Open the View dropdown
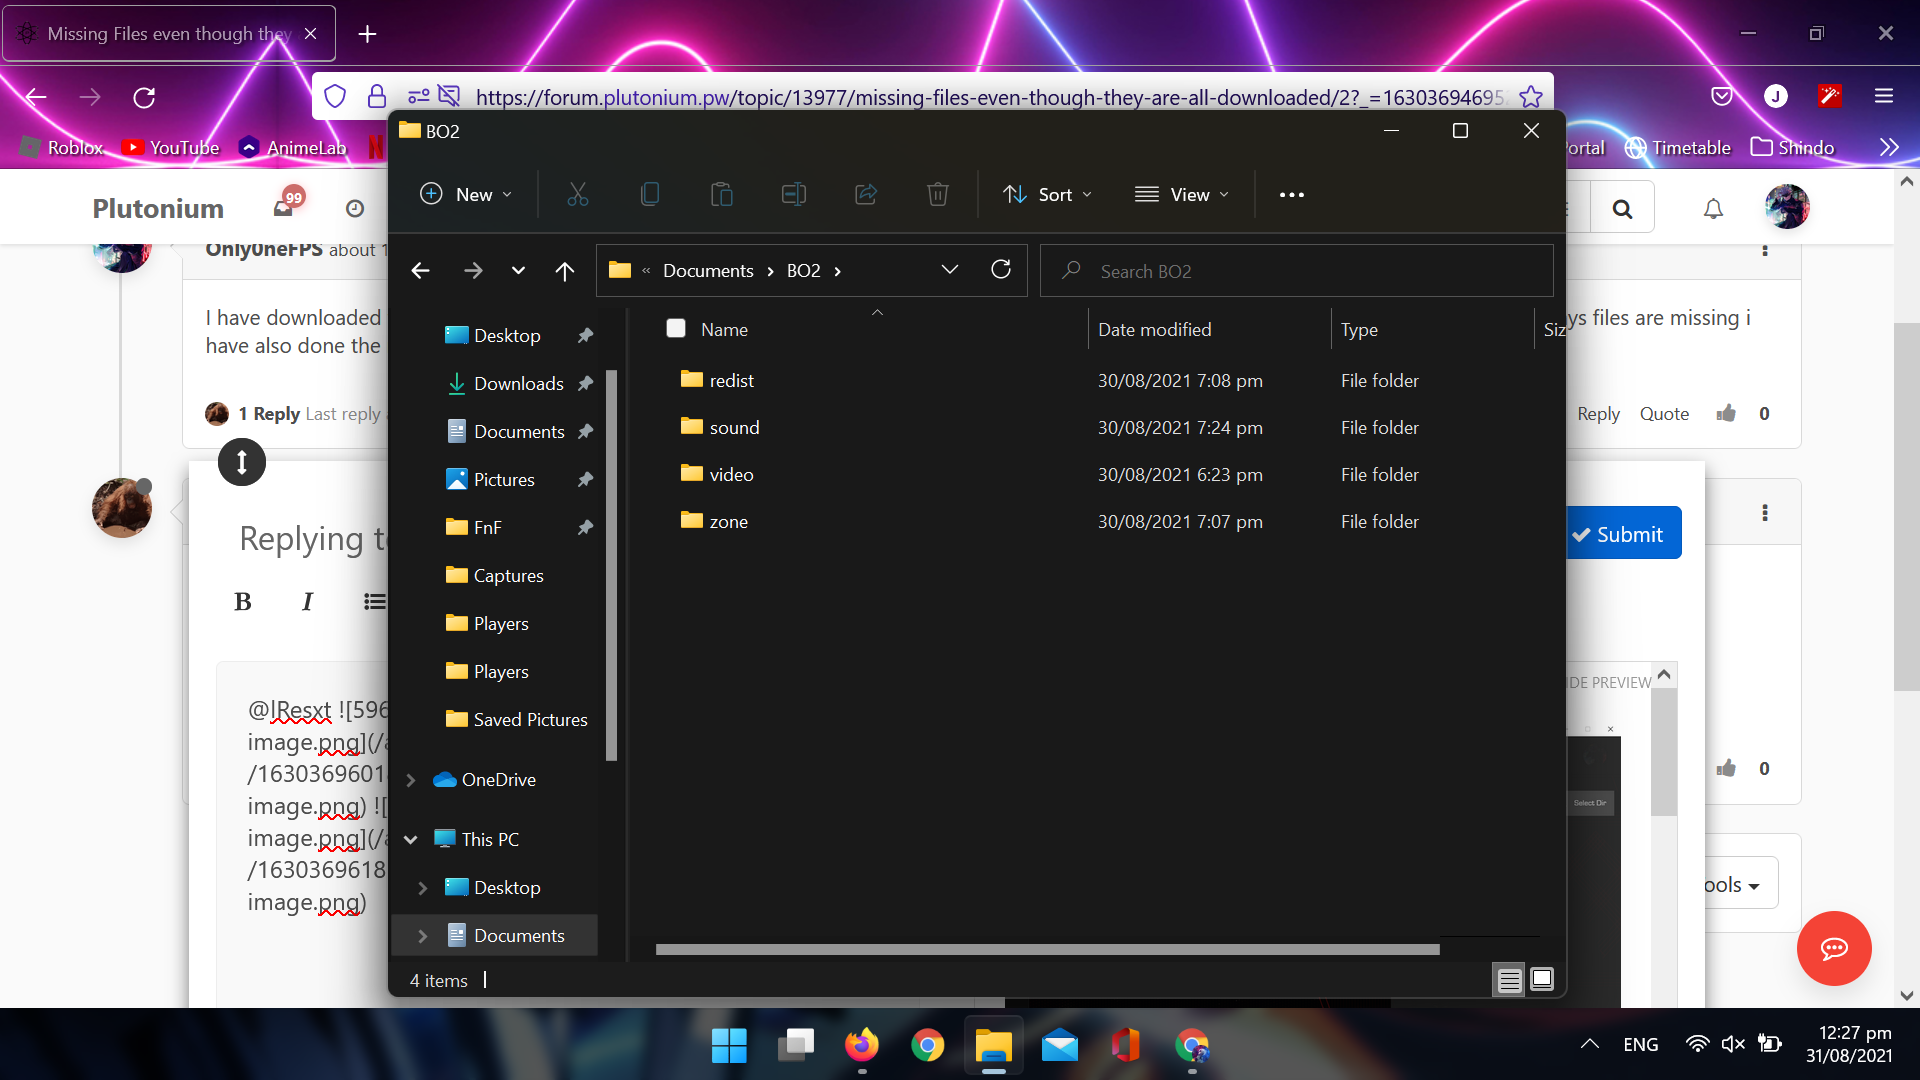 pos(1181,194)
